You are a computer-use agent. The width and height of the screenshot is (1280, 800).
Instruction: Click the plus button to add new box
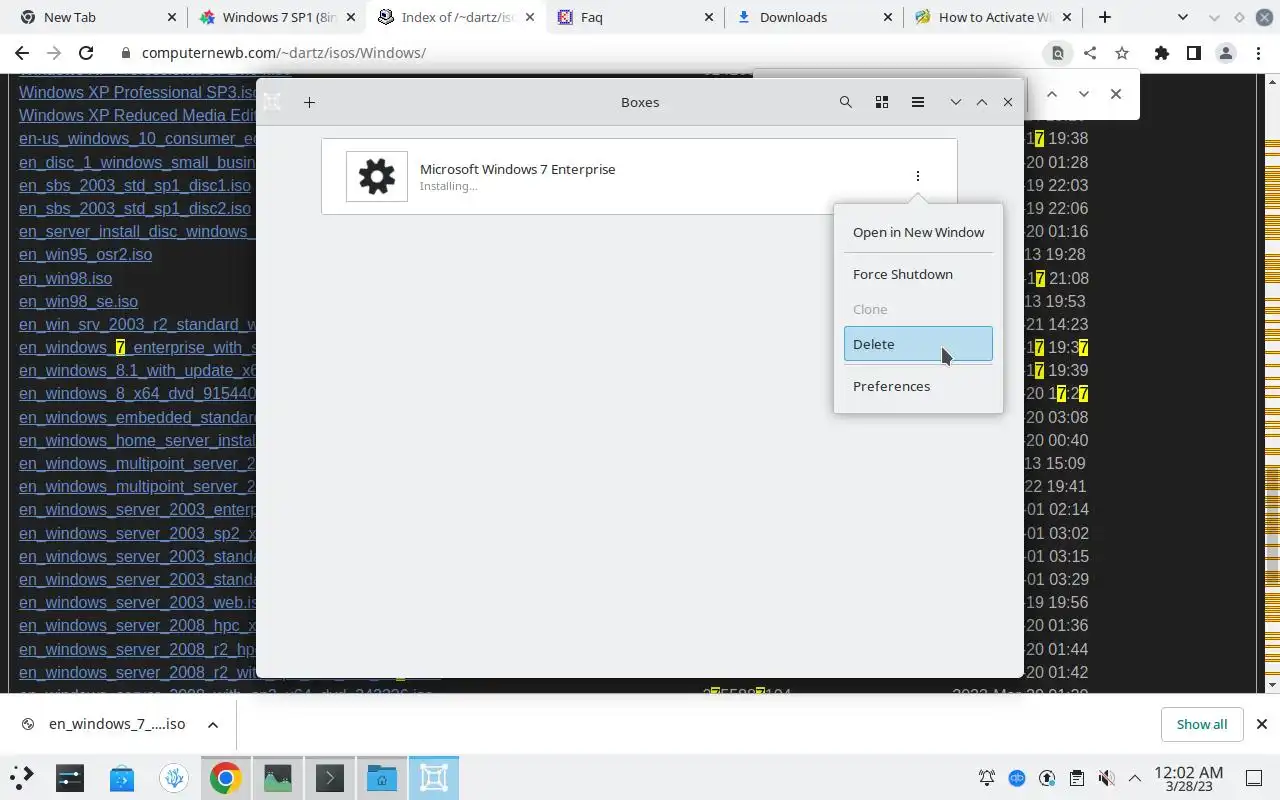tap(309, 102)
